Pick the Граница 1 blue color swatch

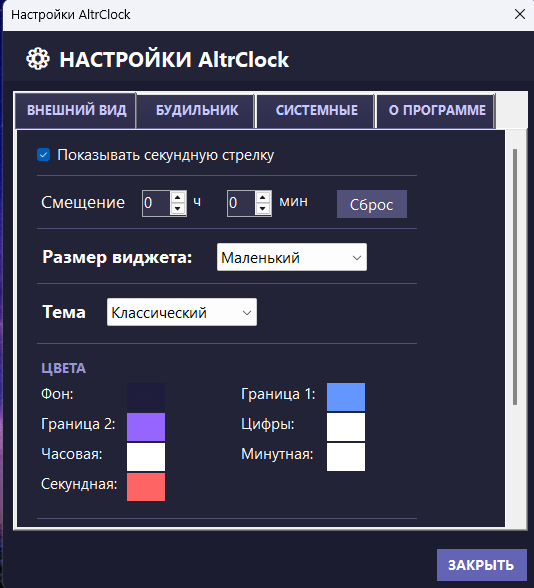346,397
